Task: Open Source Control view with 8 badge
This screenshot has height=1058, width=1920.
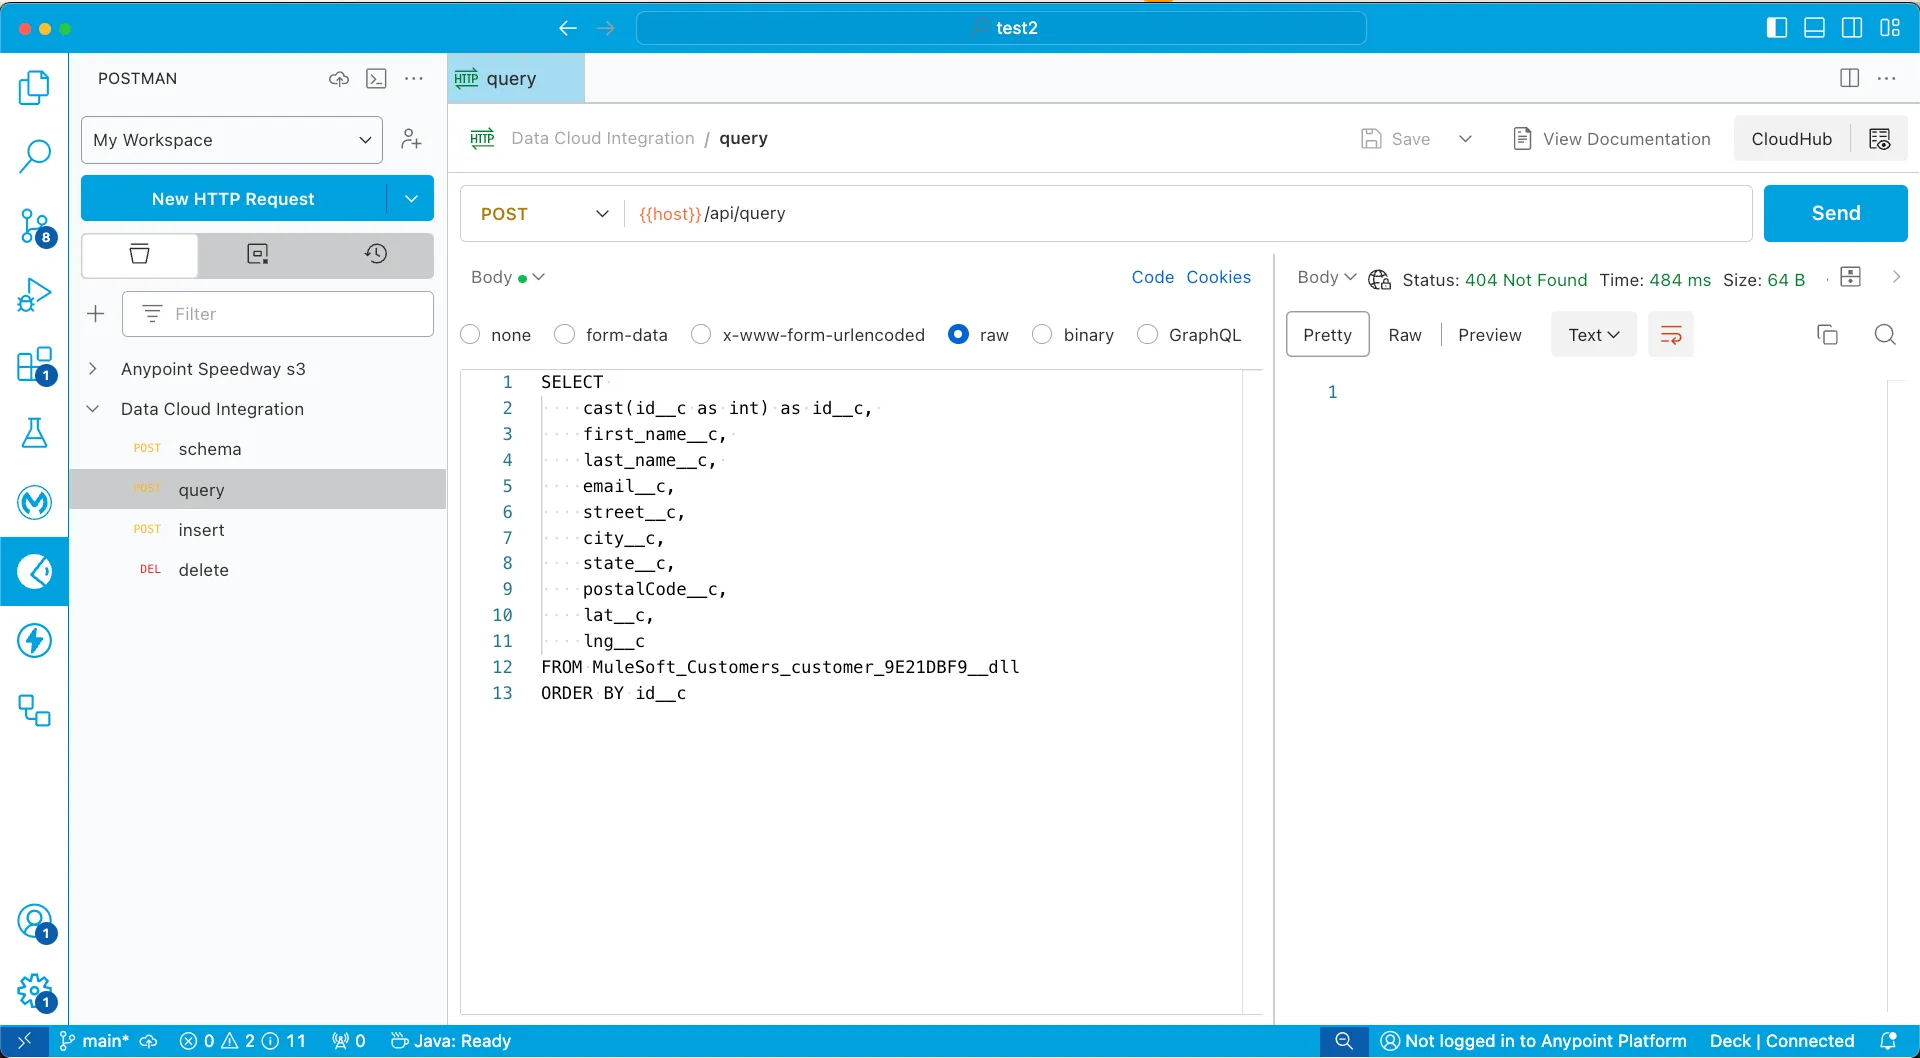Action: [x=34, y=227]
